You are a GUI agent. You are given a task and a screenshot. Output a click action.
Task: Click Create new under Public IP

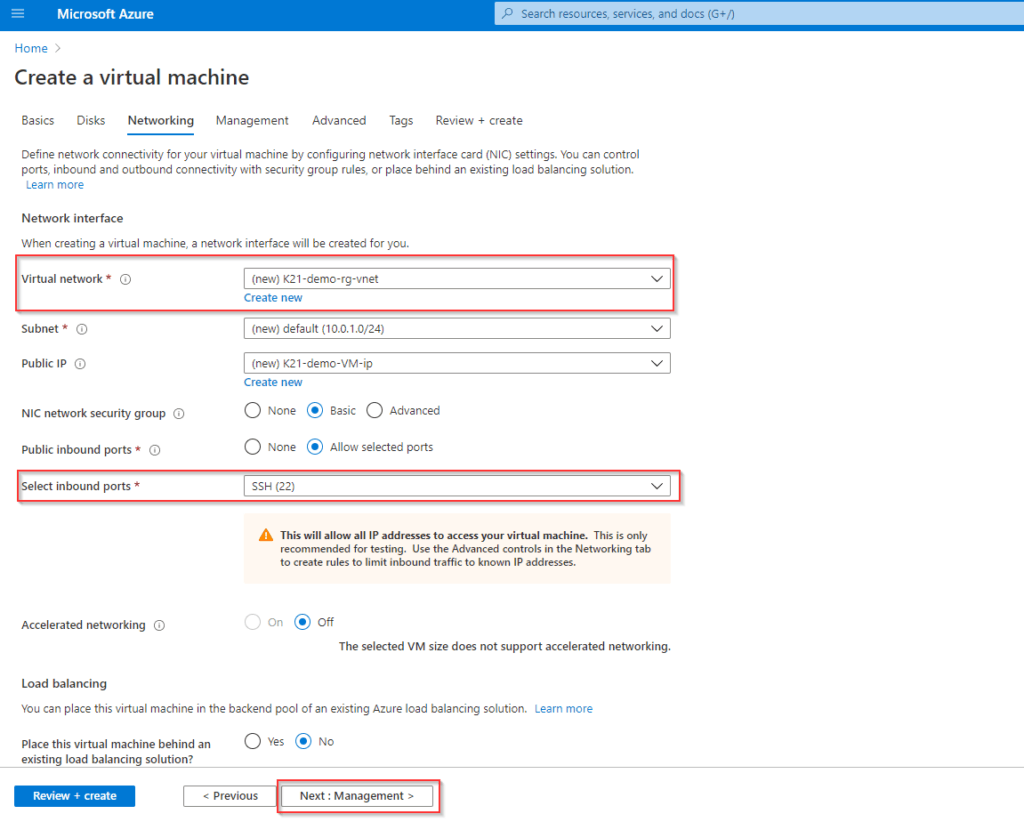click(x=273, y=382)
